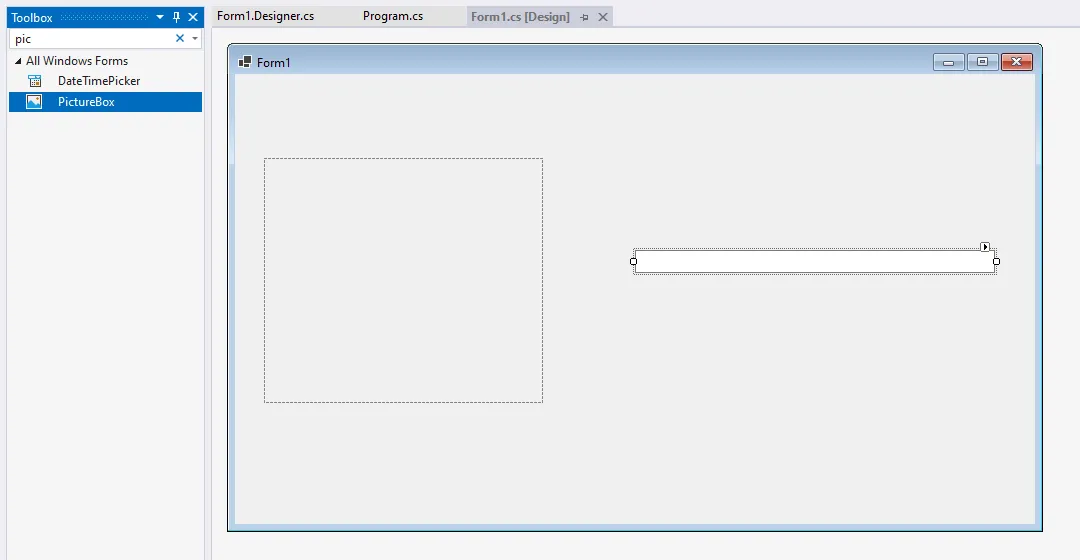Click the Form1 icon in the form title bar
Screen dimensions: 1080x560
point(245,62)
